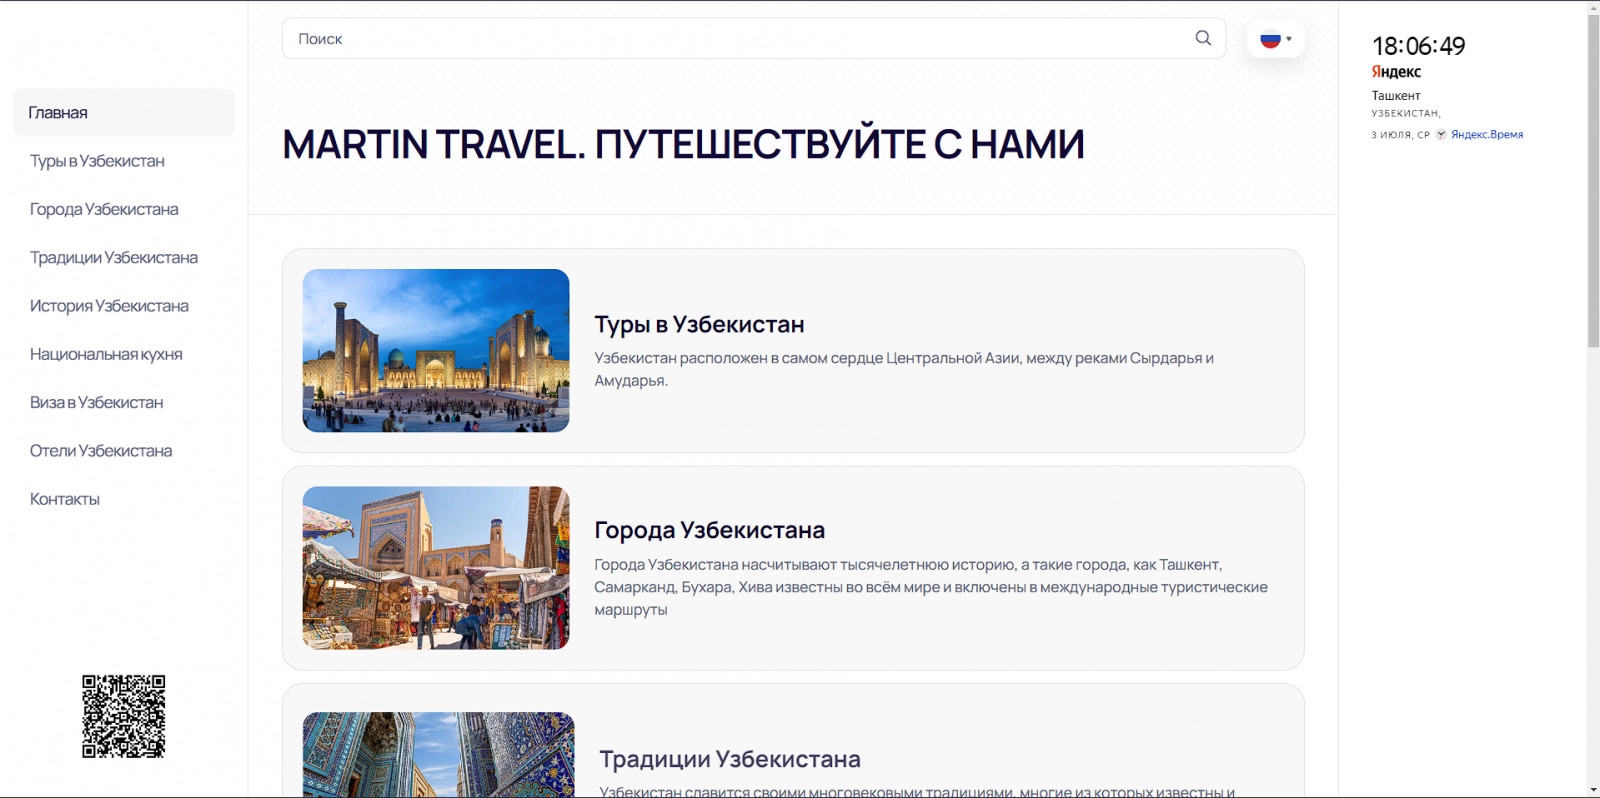Click the Туры в Узбекистан card heading

coord(699,324)
